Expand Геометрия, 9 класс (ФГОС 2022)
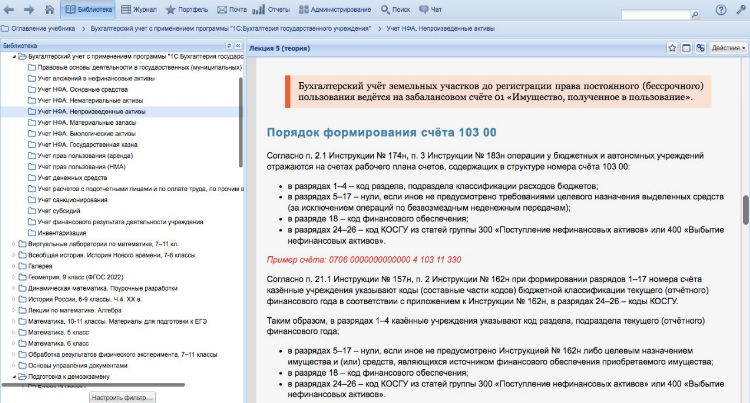This screenshot has width=750, height=403. tap(14, 277)
